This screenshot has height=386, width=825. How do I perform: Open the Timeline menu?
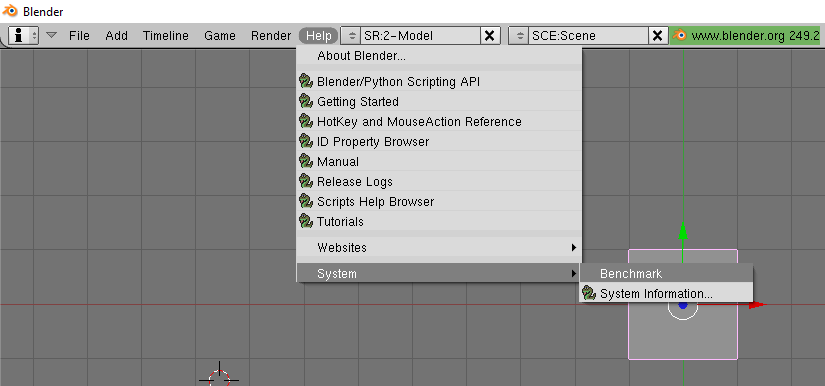(x=166, y=36)
